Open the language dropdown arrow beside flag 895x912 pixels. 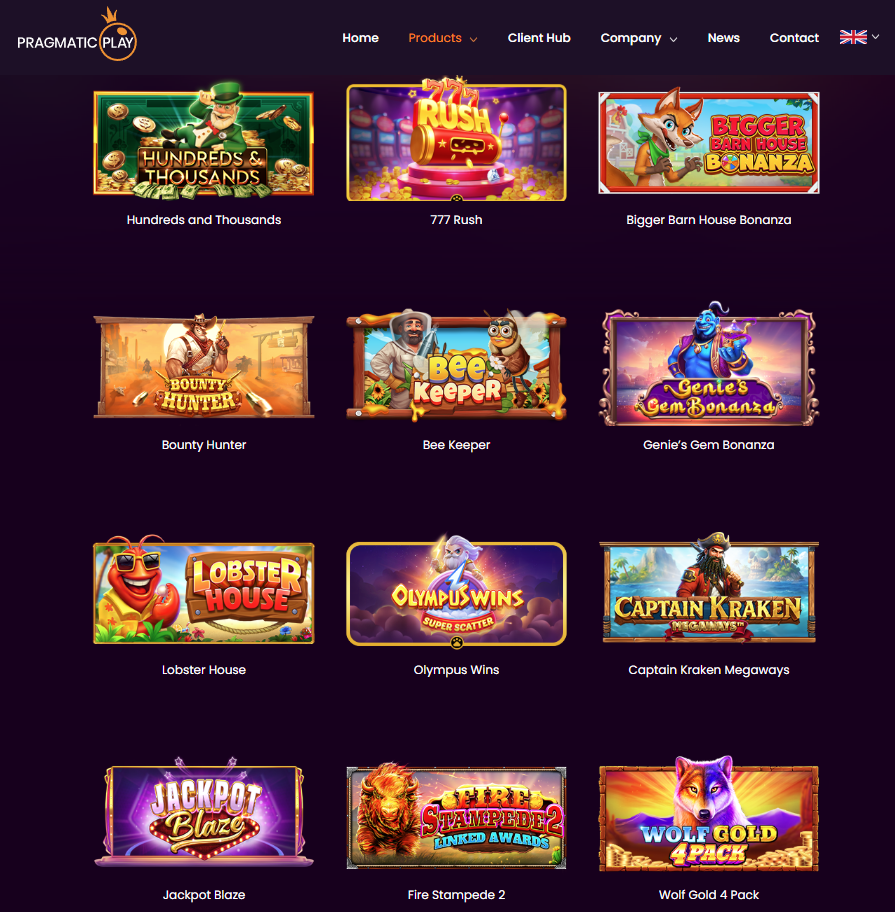point(875,37)
